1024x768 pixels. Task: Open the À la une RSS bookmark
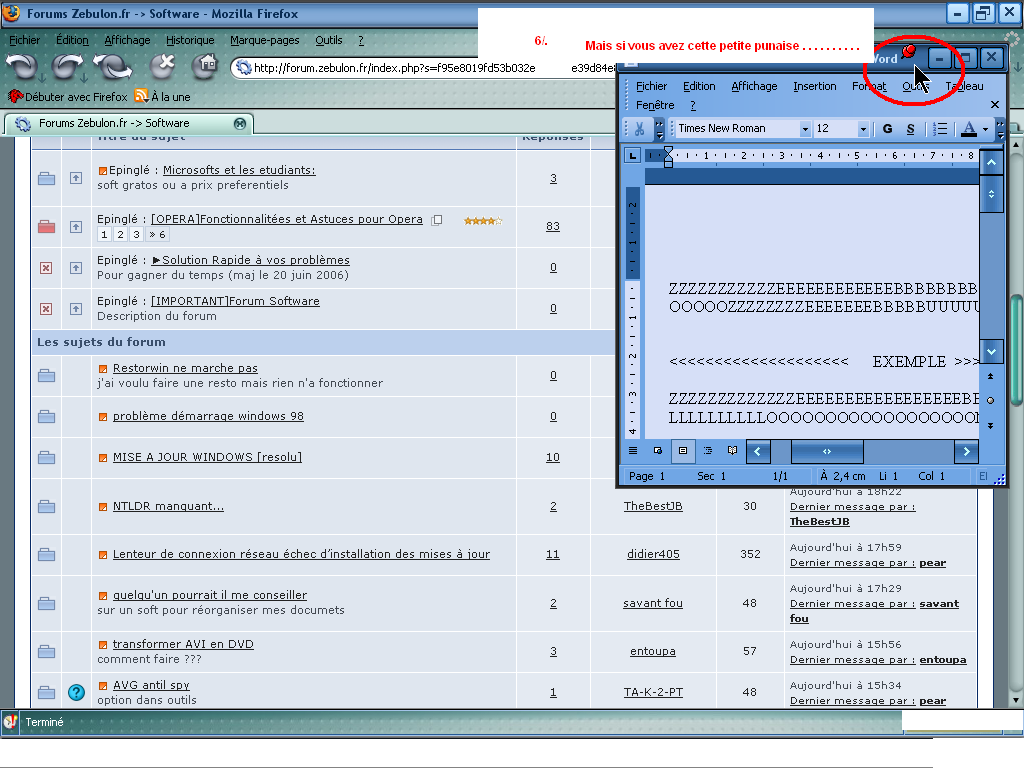(162, 97)
